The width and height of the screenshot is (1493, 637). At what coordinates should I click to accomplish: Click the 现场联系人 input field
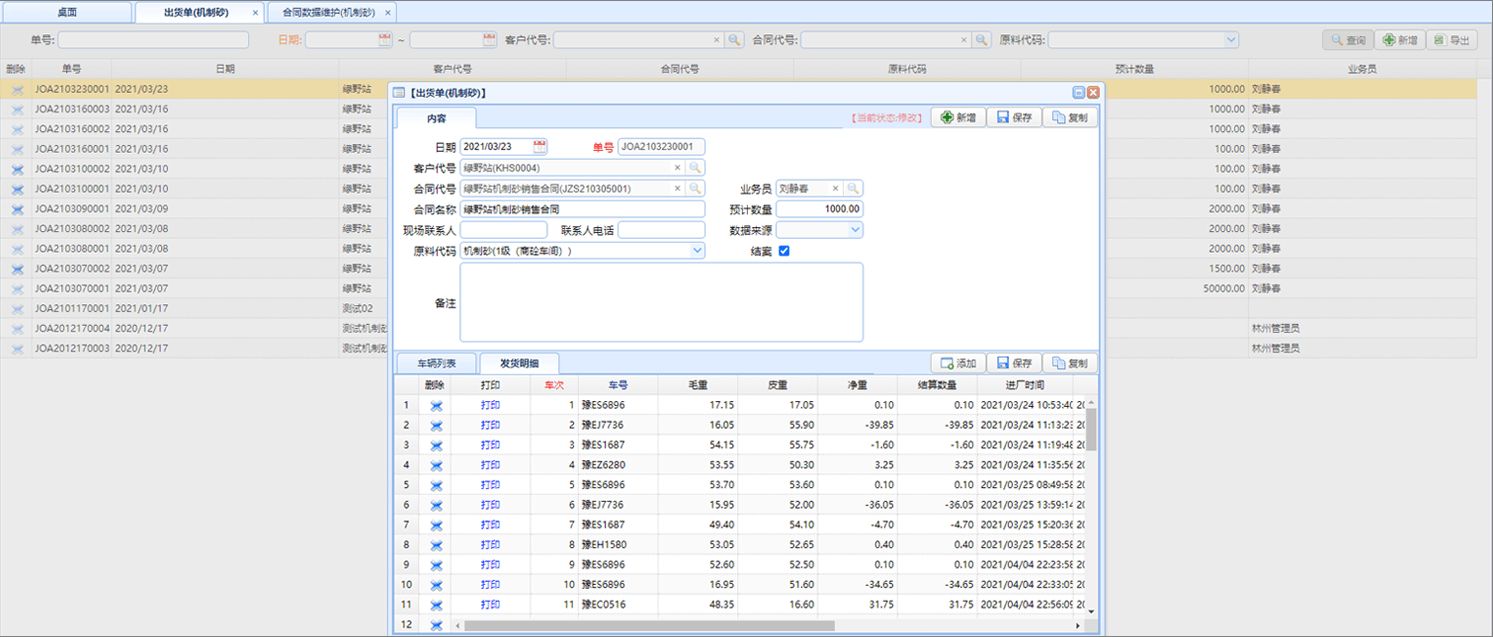click(x=503, y=230)
